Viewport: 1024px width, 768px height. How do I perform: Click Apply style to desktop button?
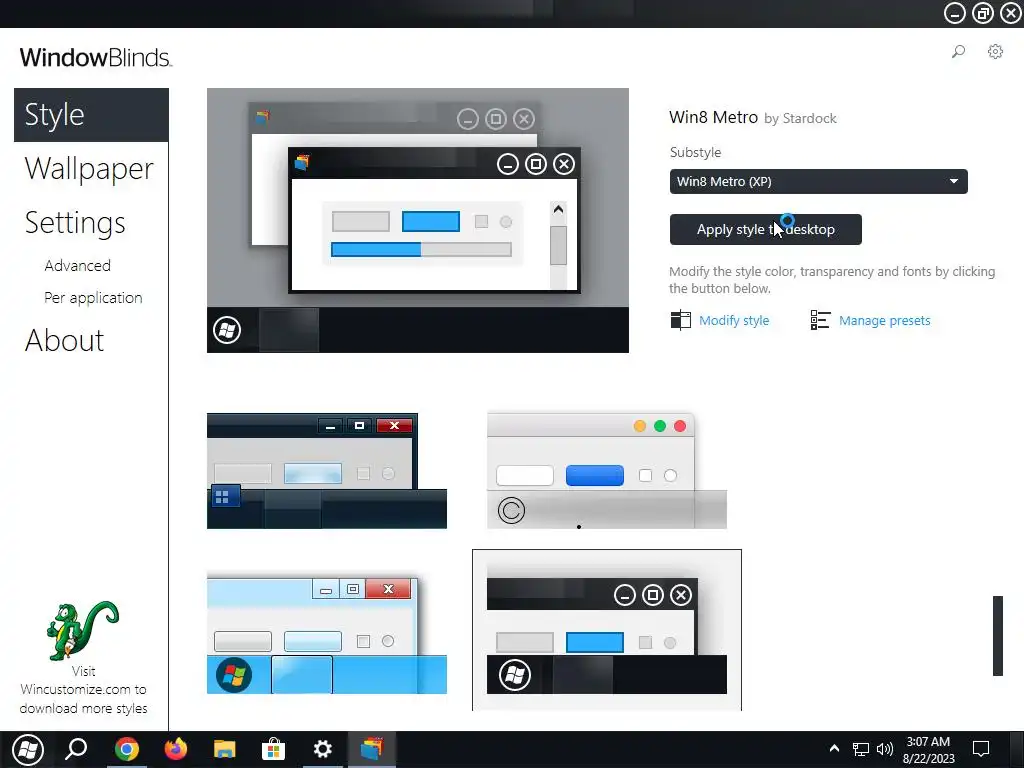765,229
